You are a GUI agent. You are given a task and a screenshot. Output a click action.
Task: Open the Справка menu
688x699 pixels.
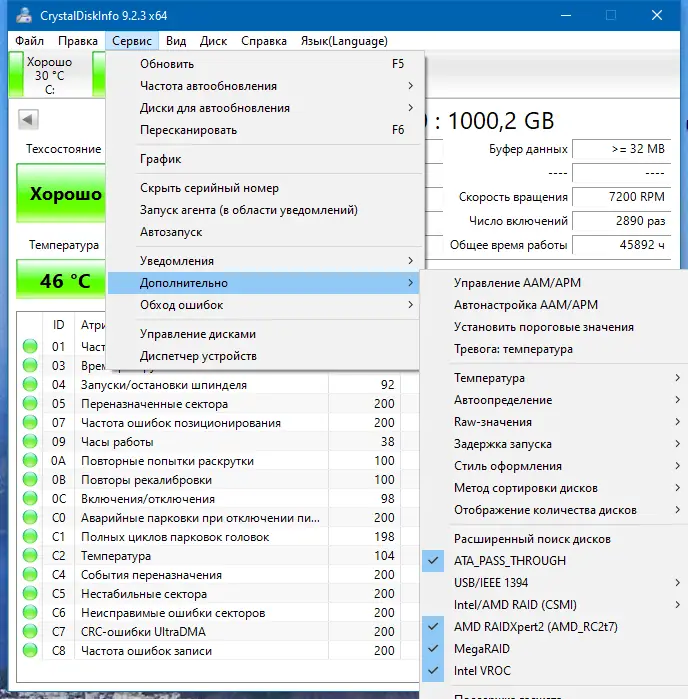click(264, 41)
